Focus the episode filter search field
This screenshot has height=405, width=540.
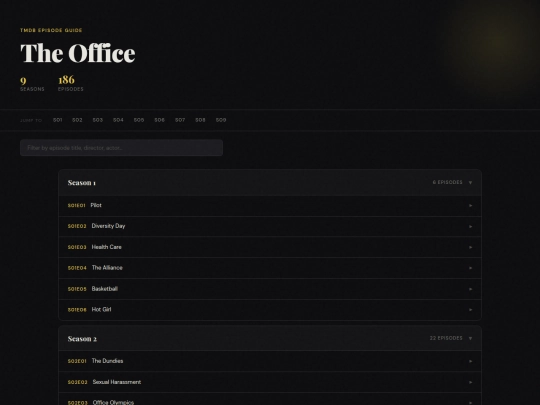coord(121,148)
